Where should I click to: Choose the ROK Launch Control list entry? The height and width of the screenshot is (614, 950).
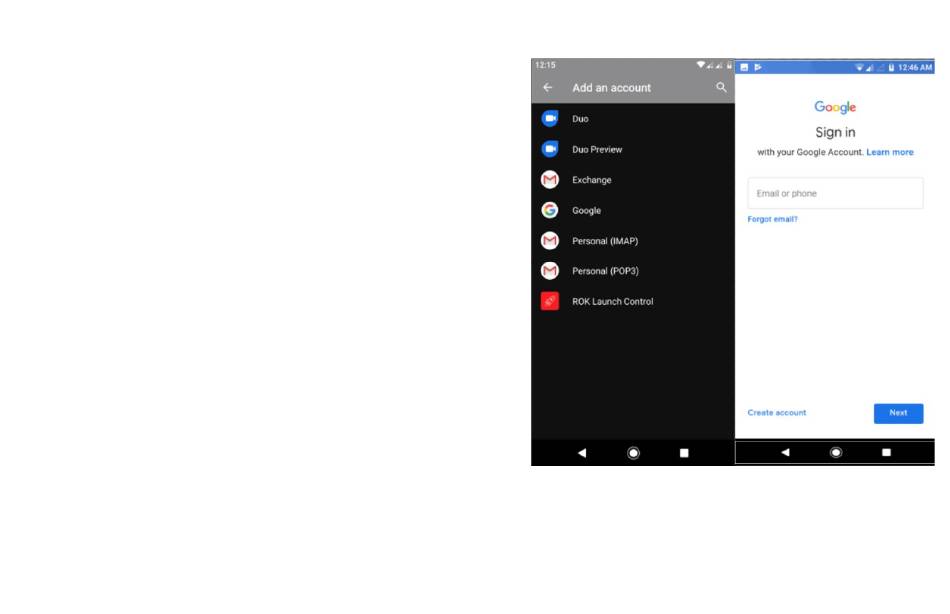(x=612, y=301)
